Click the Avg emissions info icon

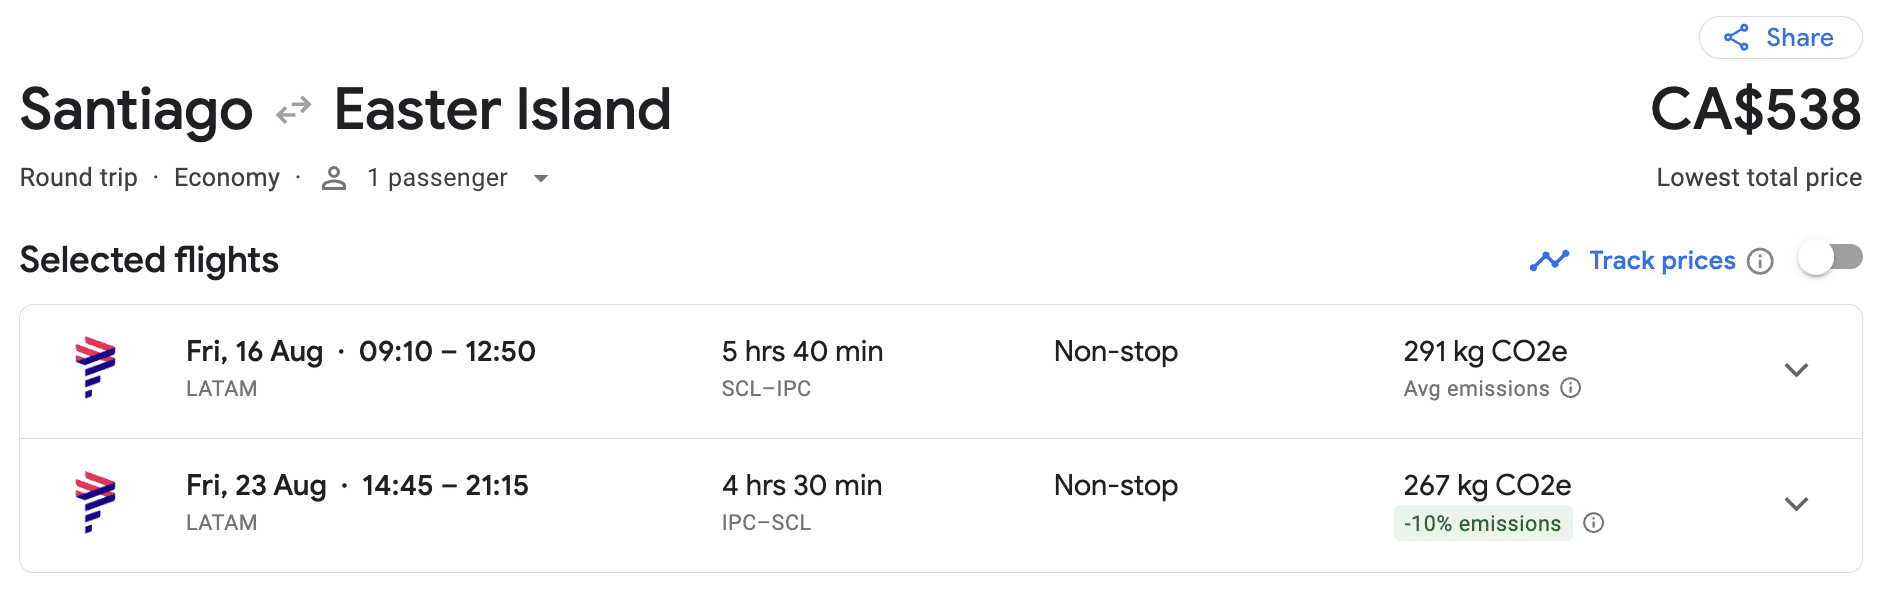click(x=1571, y=388)
